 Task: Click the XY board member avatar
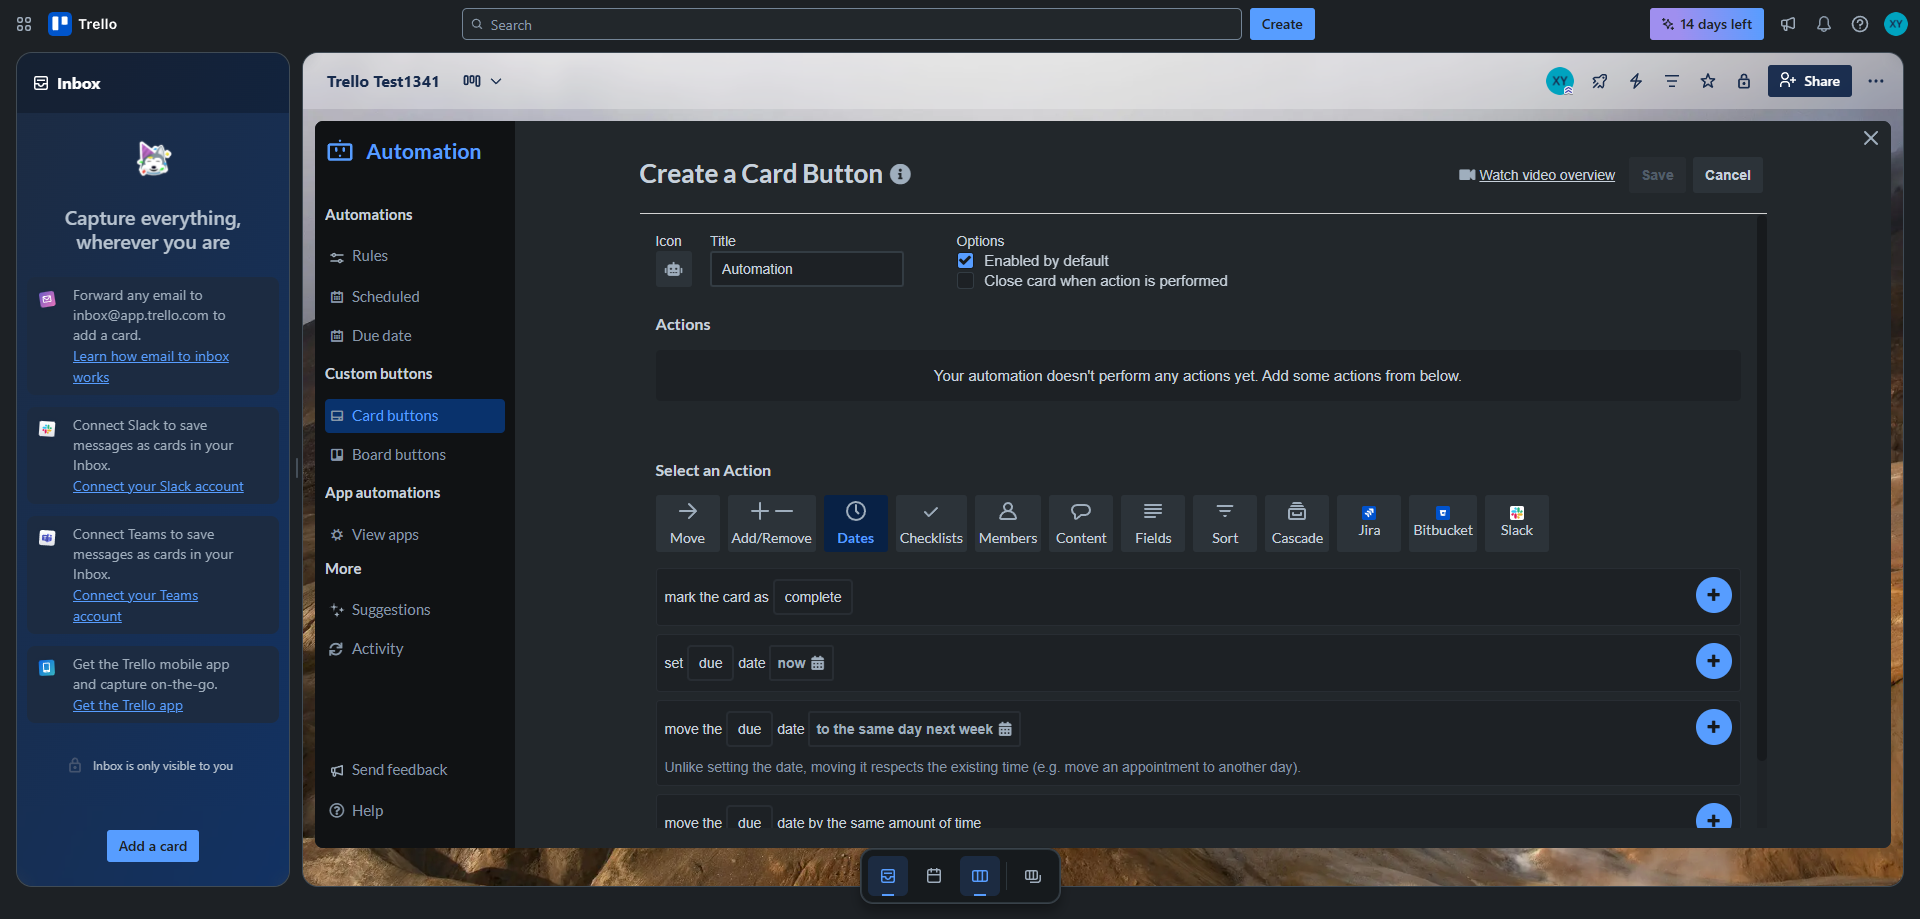1560,81
